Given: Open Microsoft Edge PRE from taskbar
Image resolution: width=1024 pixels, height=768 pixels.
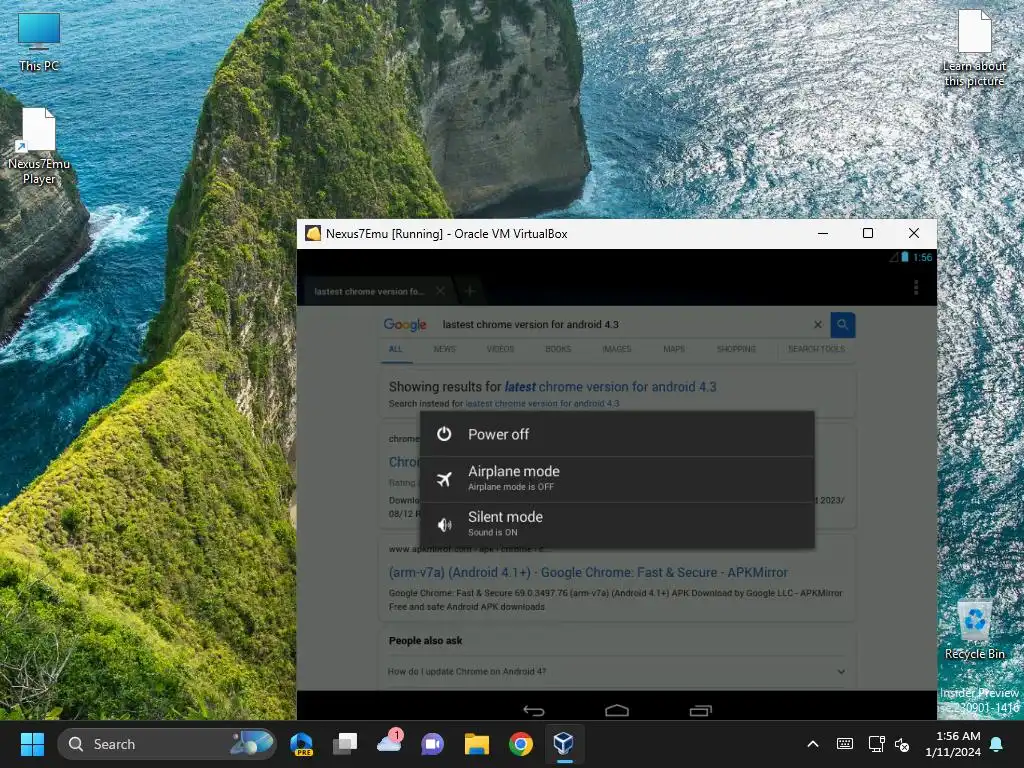Looking at the screenshot, I should pyautogui.click(x=301, y=744).
